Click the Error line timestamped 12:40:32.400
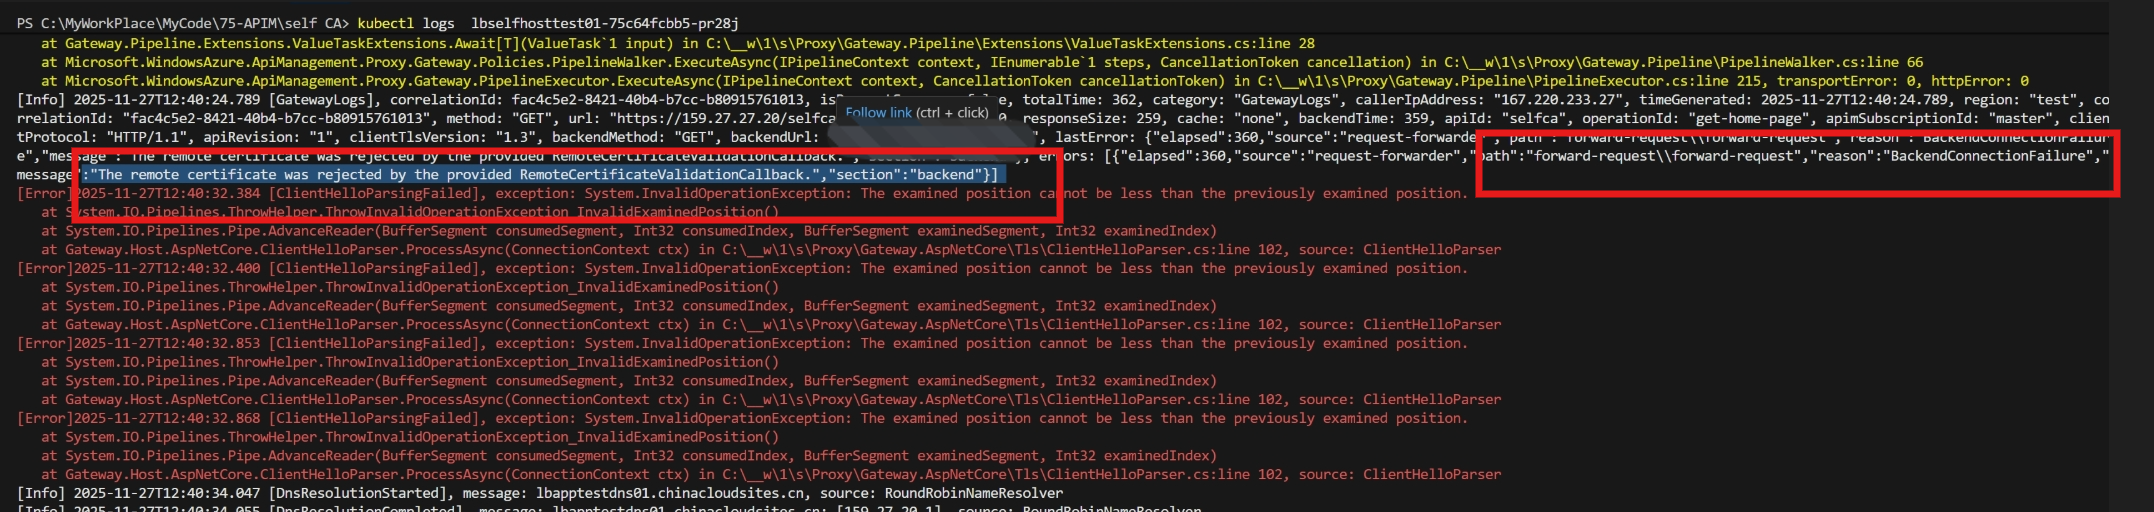The image size is (2154, 512). coord(167,269)
